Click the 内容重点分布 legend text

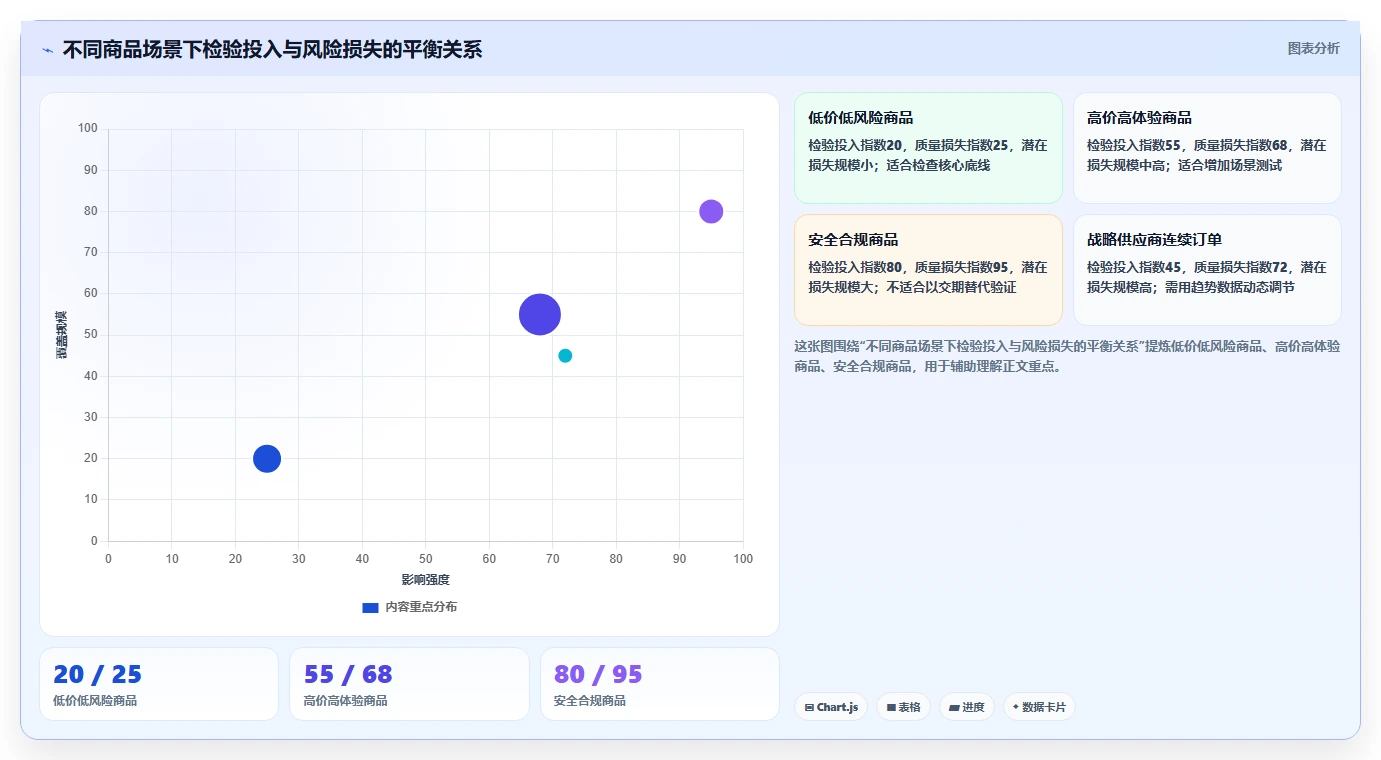point(421,607)
